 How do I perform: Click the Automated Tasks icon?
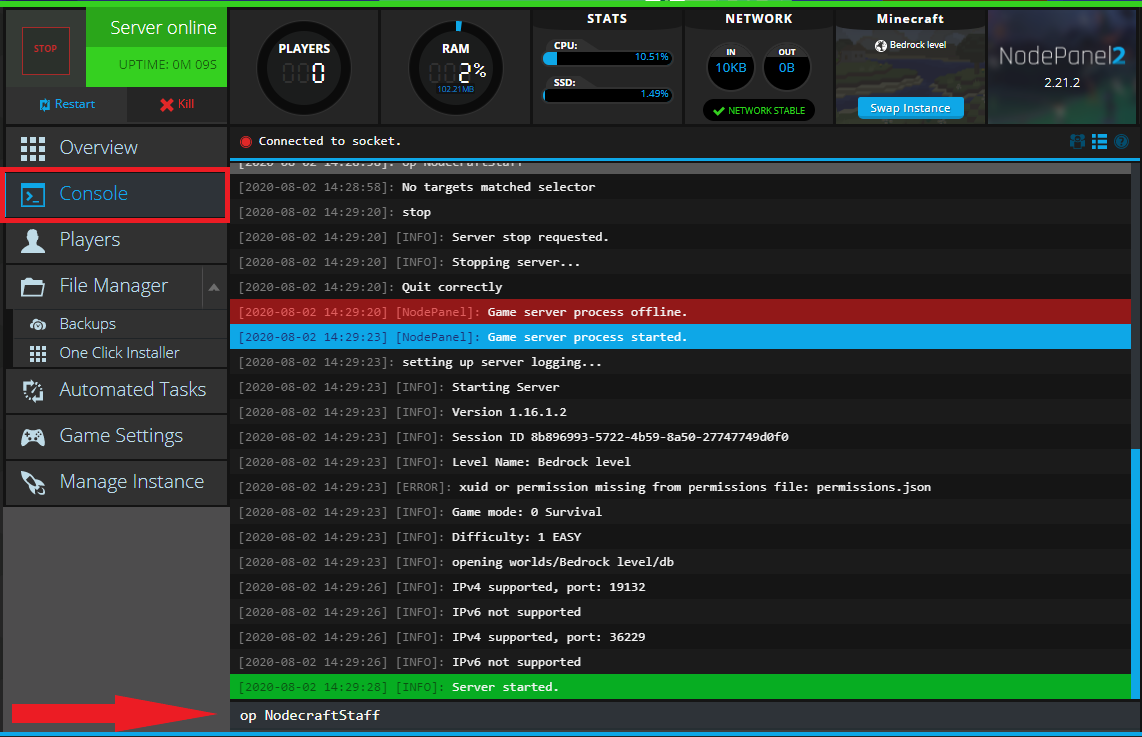(x=33, y=390)
